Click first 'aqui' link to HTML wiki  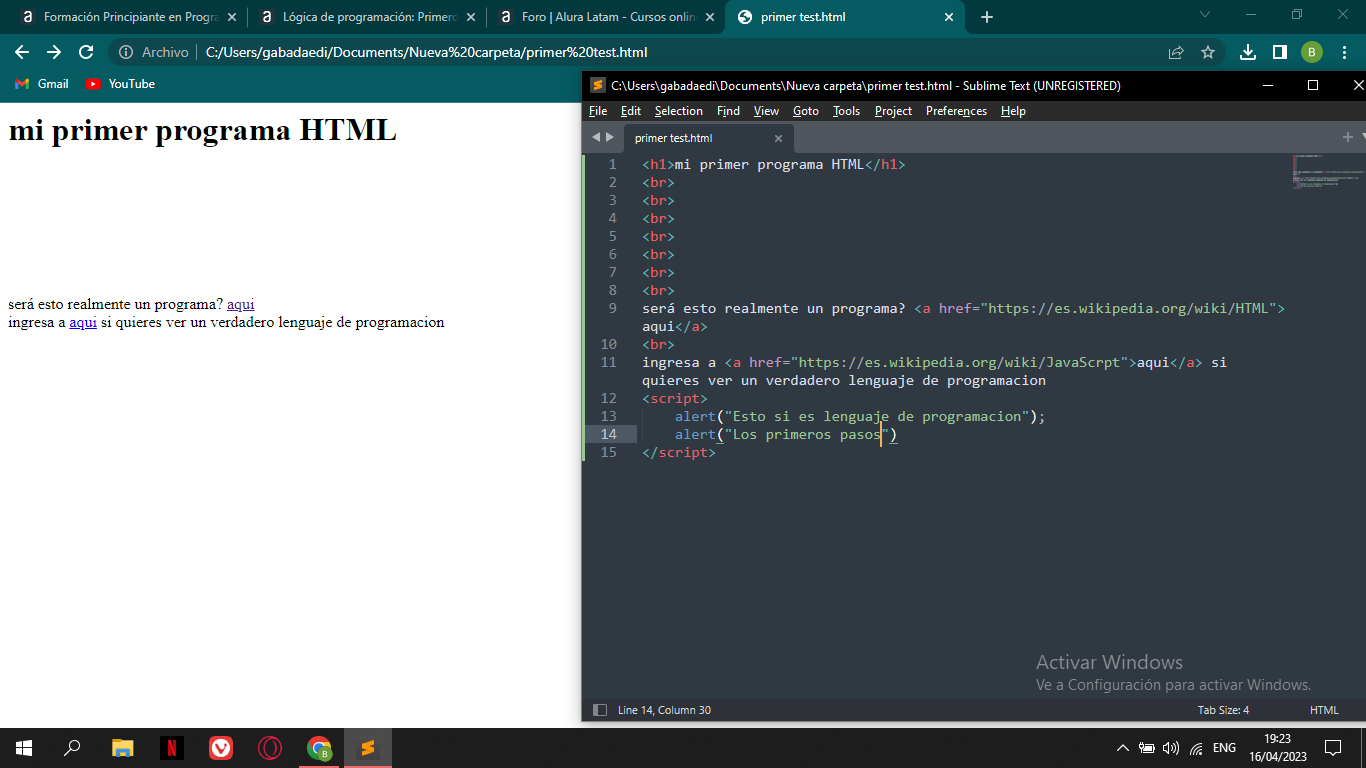(x=241, y=304)
